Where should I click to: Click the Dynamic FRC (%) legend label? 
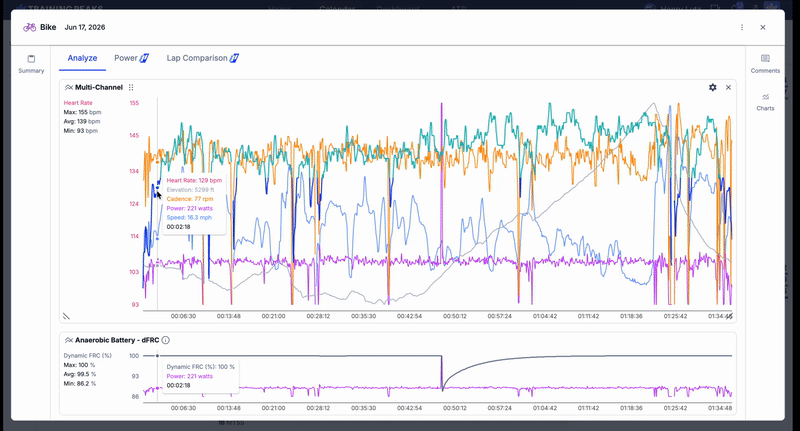pos(87,356)
